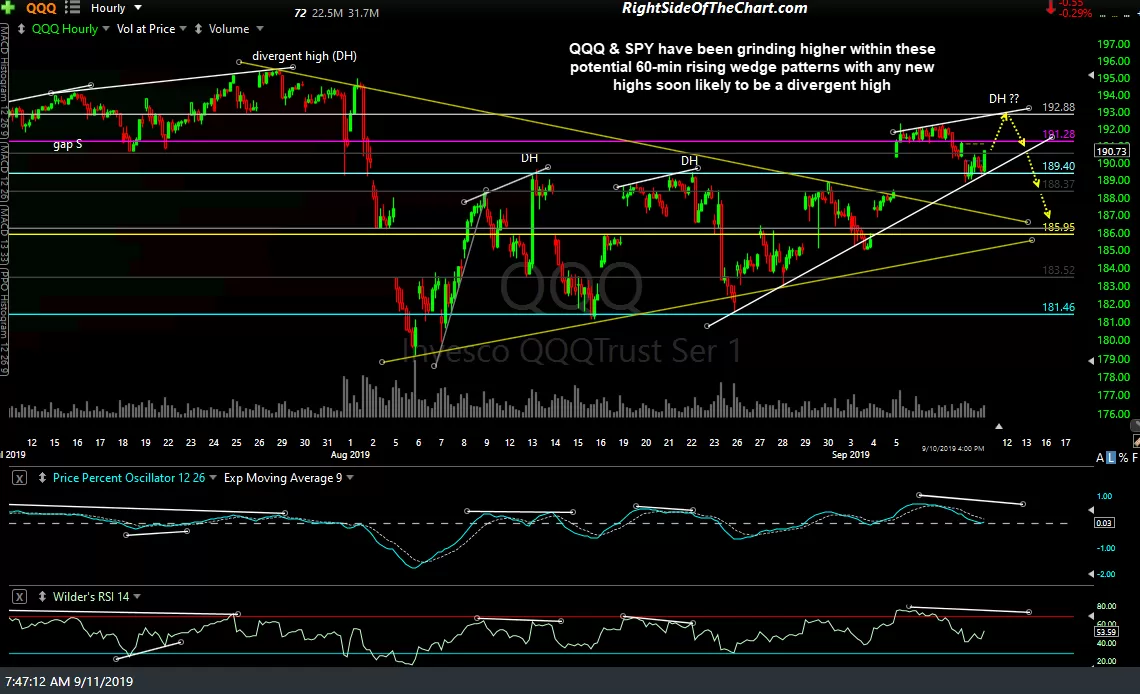Click the 'divergent high (DH)' annotation

(x=304, y=56)
